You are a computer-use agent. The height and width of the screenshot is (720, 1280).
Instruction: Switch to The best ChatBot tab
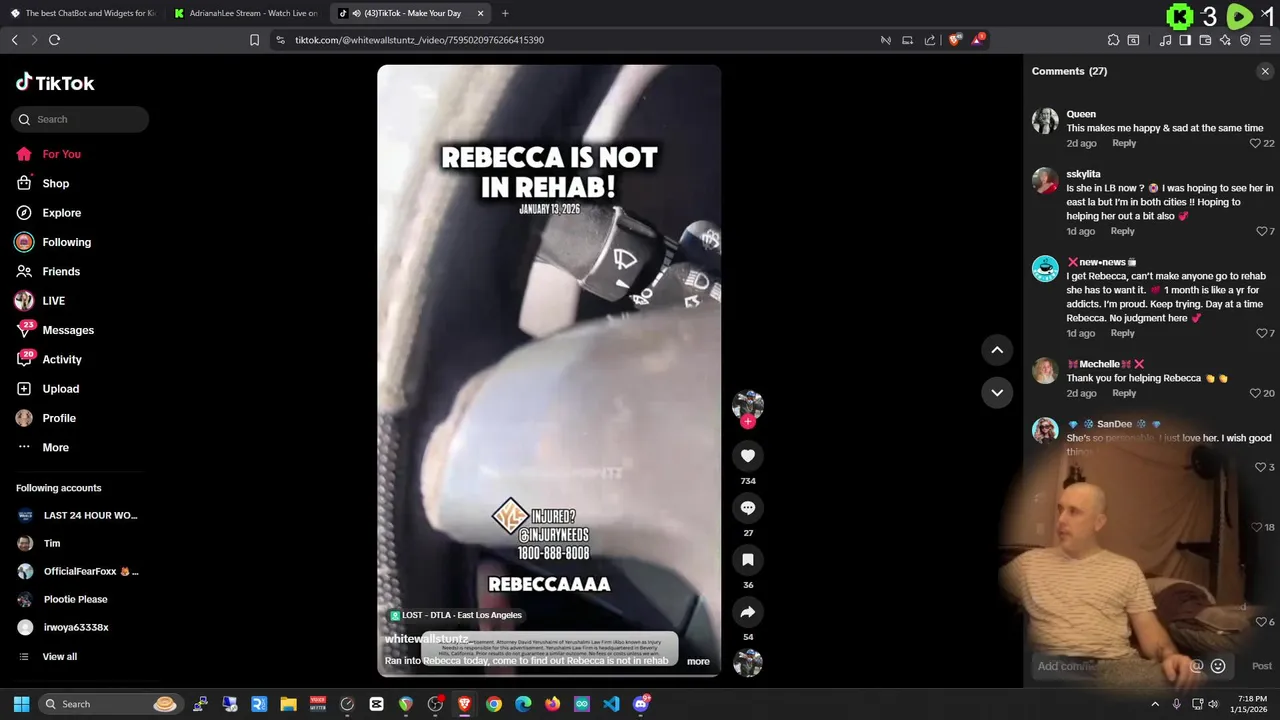coord(82,13)
